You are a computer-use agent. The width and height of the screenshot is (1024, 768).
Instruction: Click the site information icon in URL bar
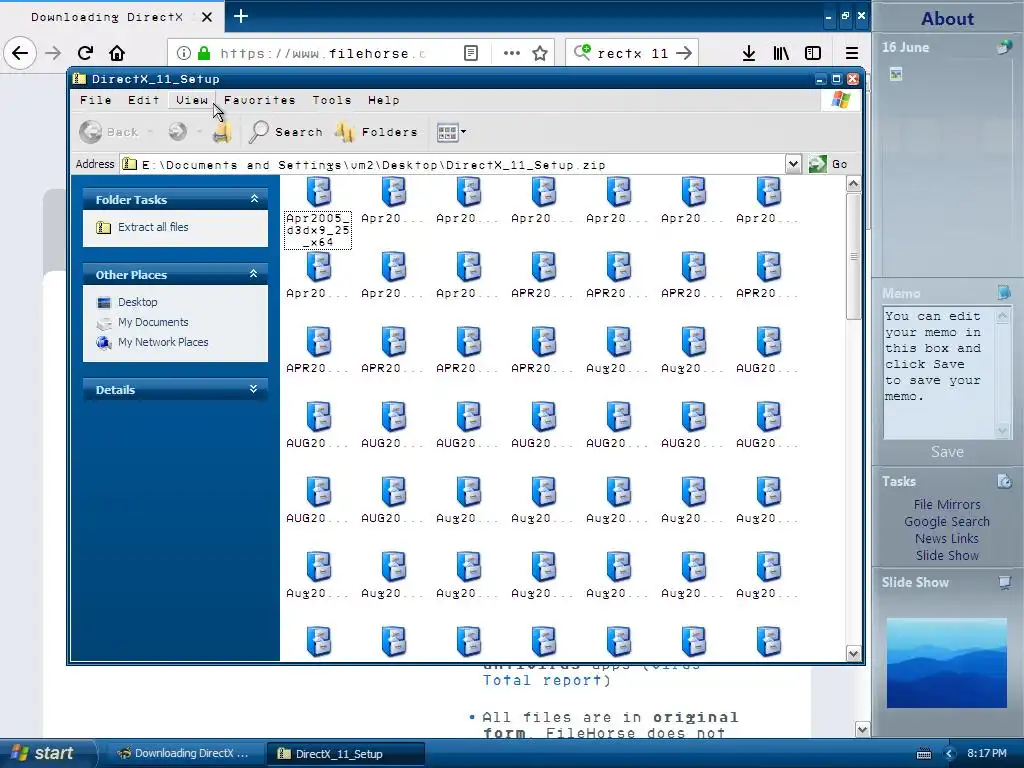(x=184, y=53)
